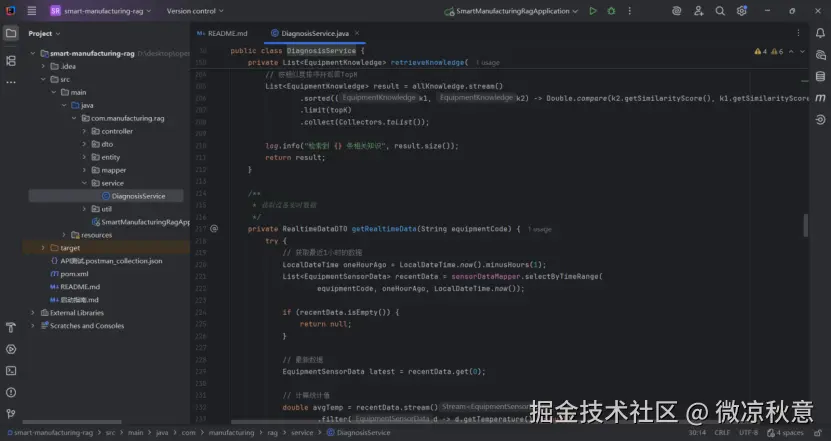Click 'manufacturing' breadcrumb in navigation bar
The width and height of the screenshot is (831, 442).
pos(231,433)
